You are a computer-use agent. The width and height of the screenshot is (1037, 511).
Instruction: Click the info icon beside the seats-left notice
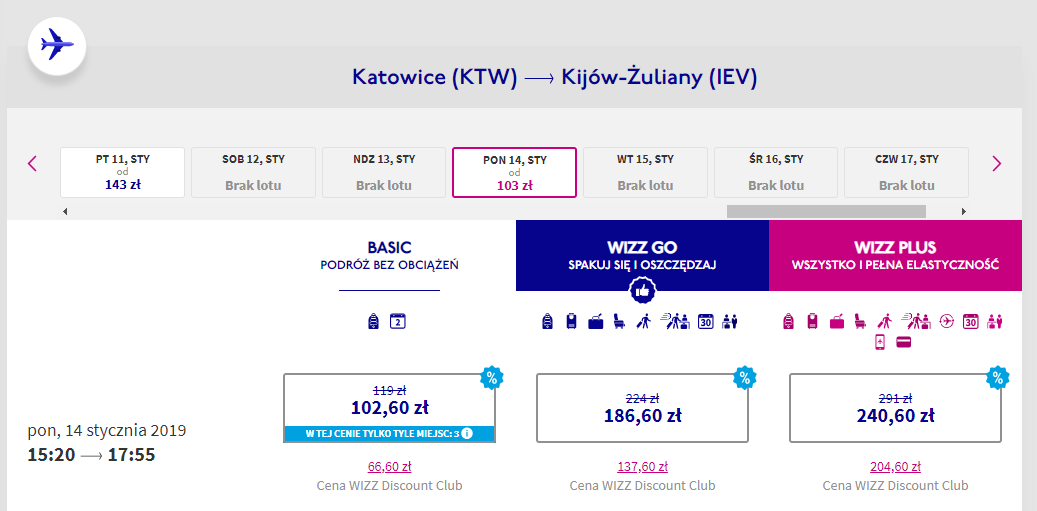pyautogui.click(x=468, y=434)
